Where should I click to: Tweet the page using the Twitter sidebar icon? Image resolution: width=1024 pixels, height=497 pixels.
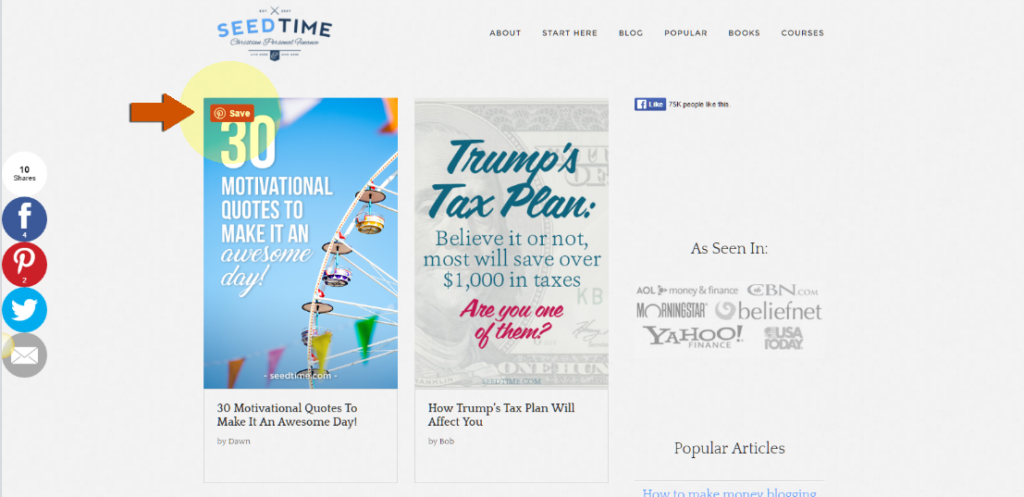click(24, 310)
